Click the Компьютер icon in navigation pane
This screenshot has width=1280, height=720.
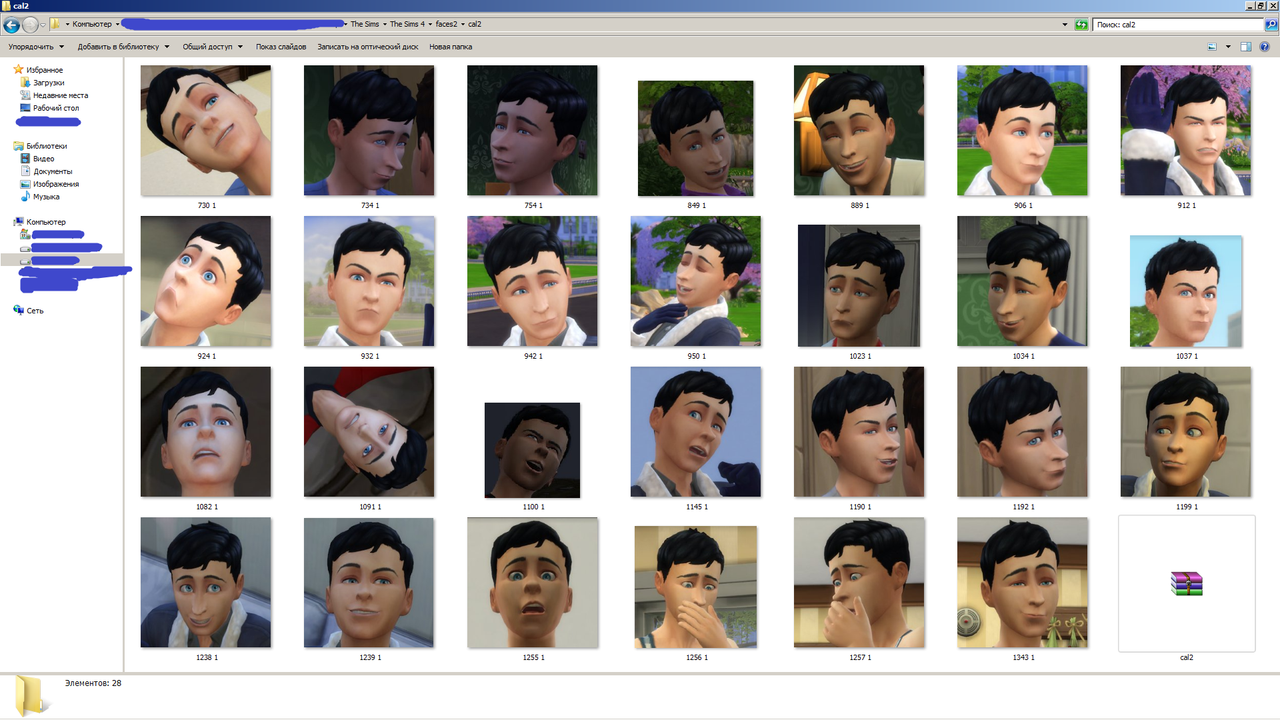[19, 222]
